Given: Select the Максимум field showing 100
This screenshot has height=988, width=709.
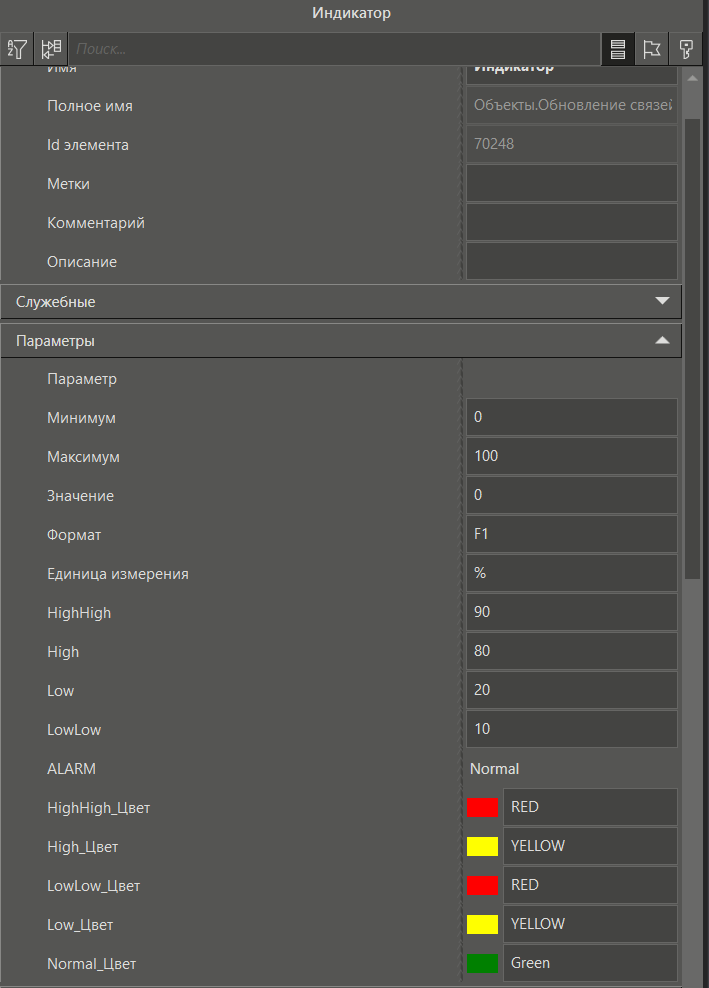Looking at the screenshot, I should (571, 455).
